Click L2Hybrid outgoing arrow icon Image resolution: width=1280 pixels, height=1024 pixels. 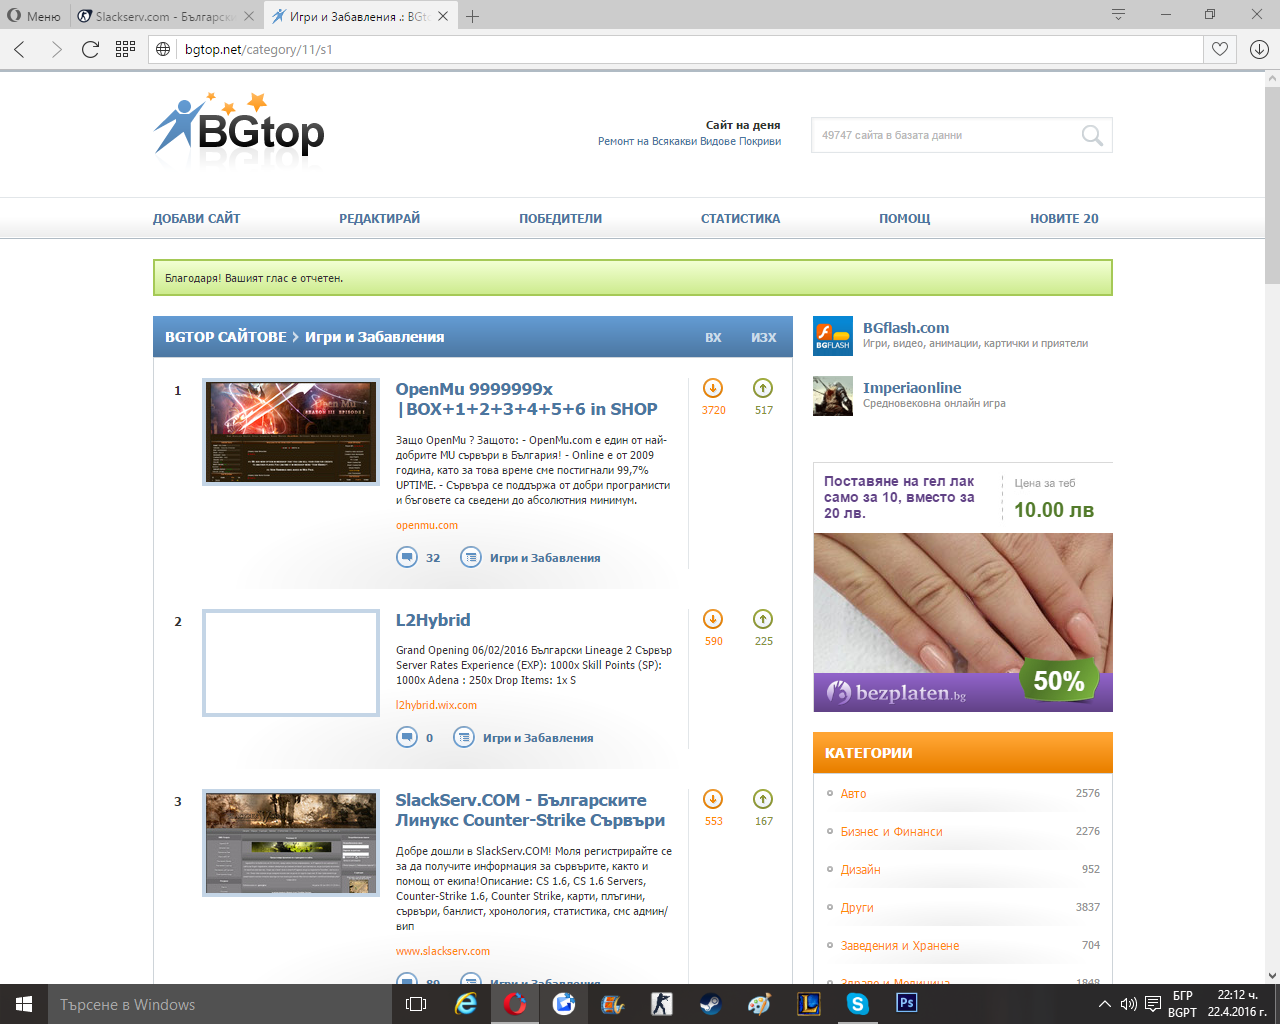763,619
